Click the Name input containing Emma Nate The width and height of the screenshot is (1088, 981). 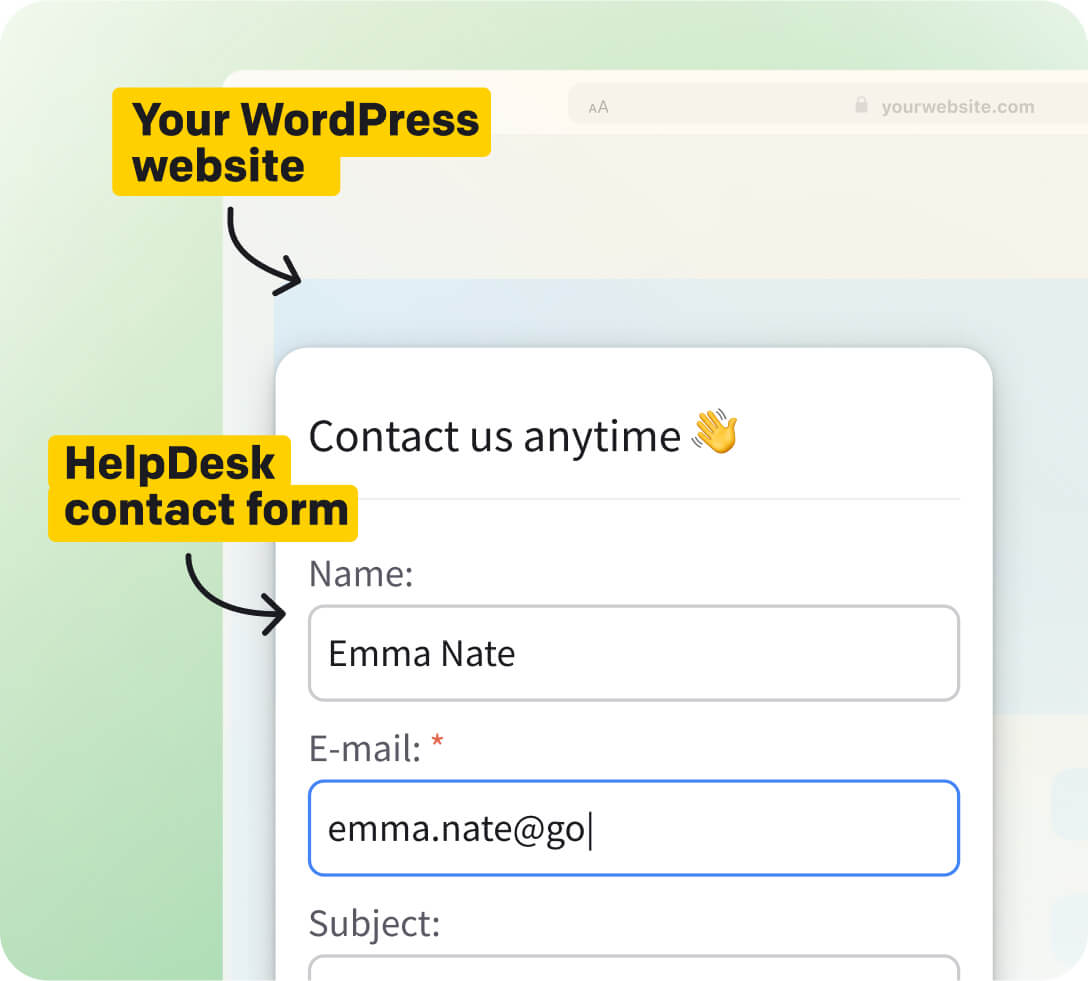[633, 653]
